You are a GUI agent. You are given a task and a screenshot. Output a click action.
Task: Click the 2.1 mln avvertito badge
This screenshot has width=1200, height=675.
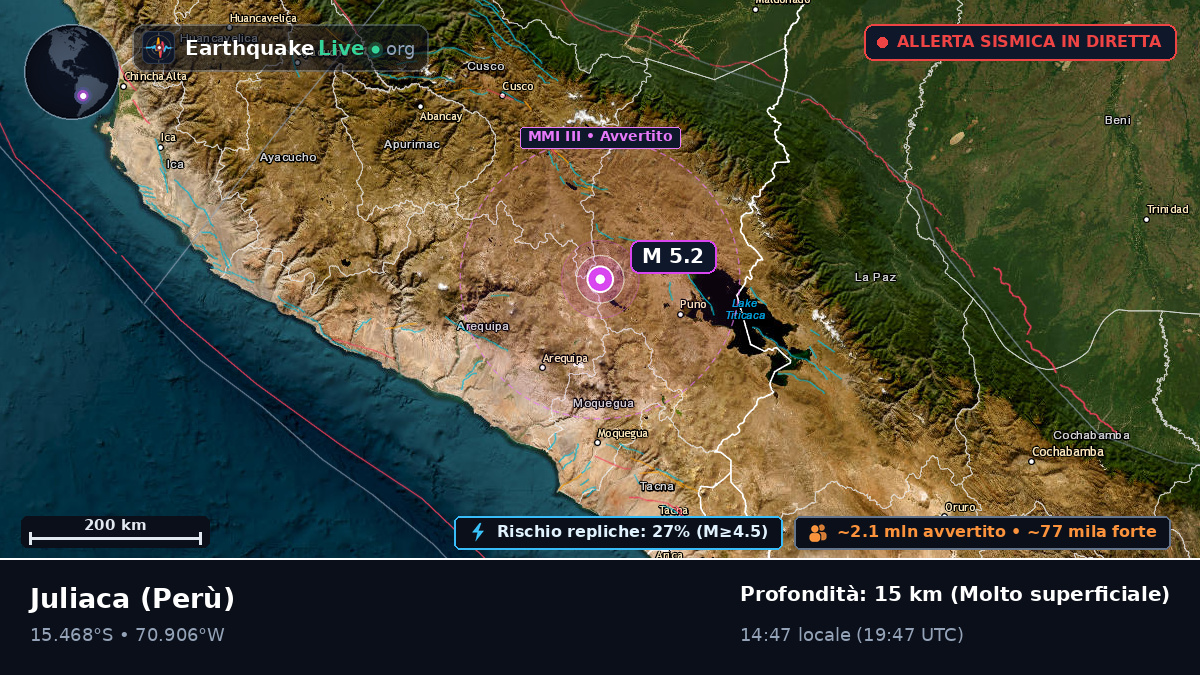pos(982,532)
